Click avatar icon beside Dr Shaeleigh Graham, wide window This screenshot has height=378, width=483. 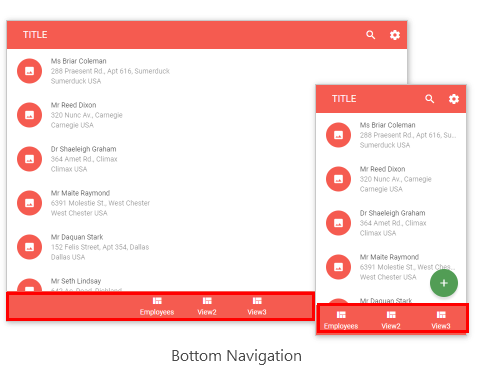tap(30, 159)
